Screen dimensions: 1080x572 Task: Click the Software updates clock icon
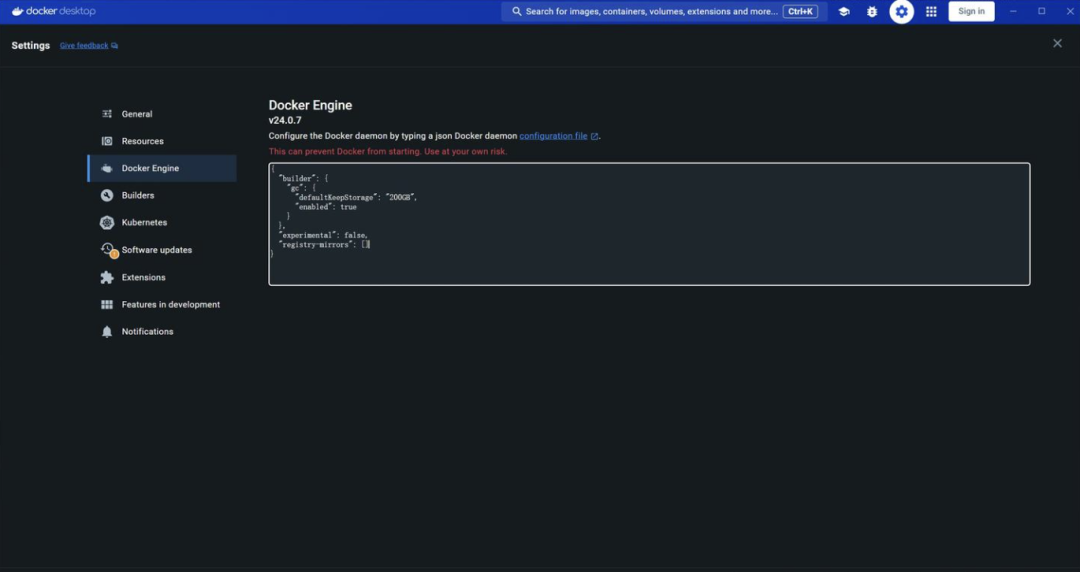tap(107, 249)
